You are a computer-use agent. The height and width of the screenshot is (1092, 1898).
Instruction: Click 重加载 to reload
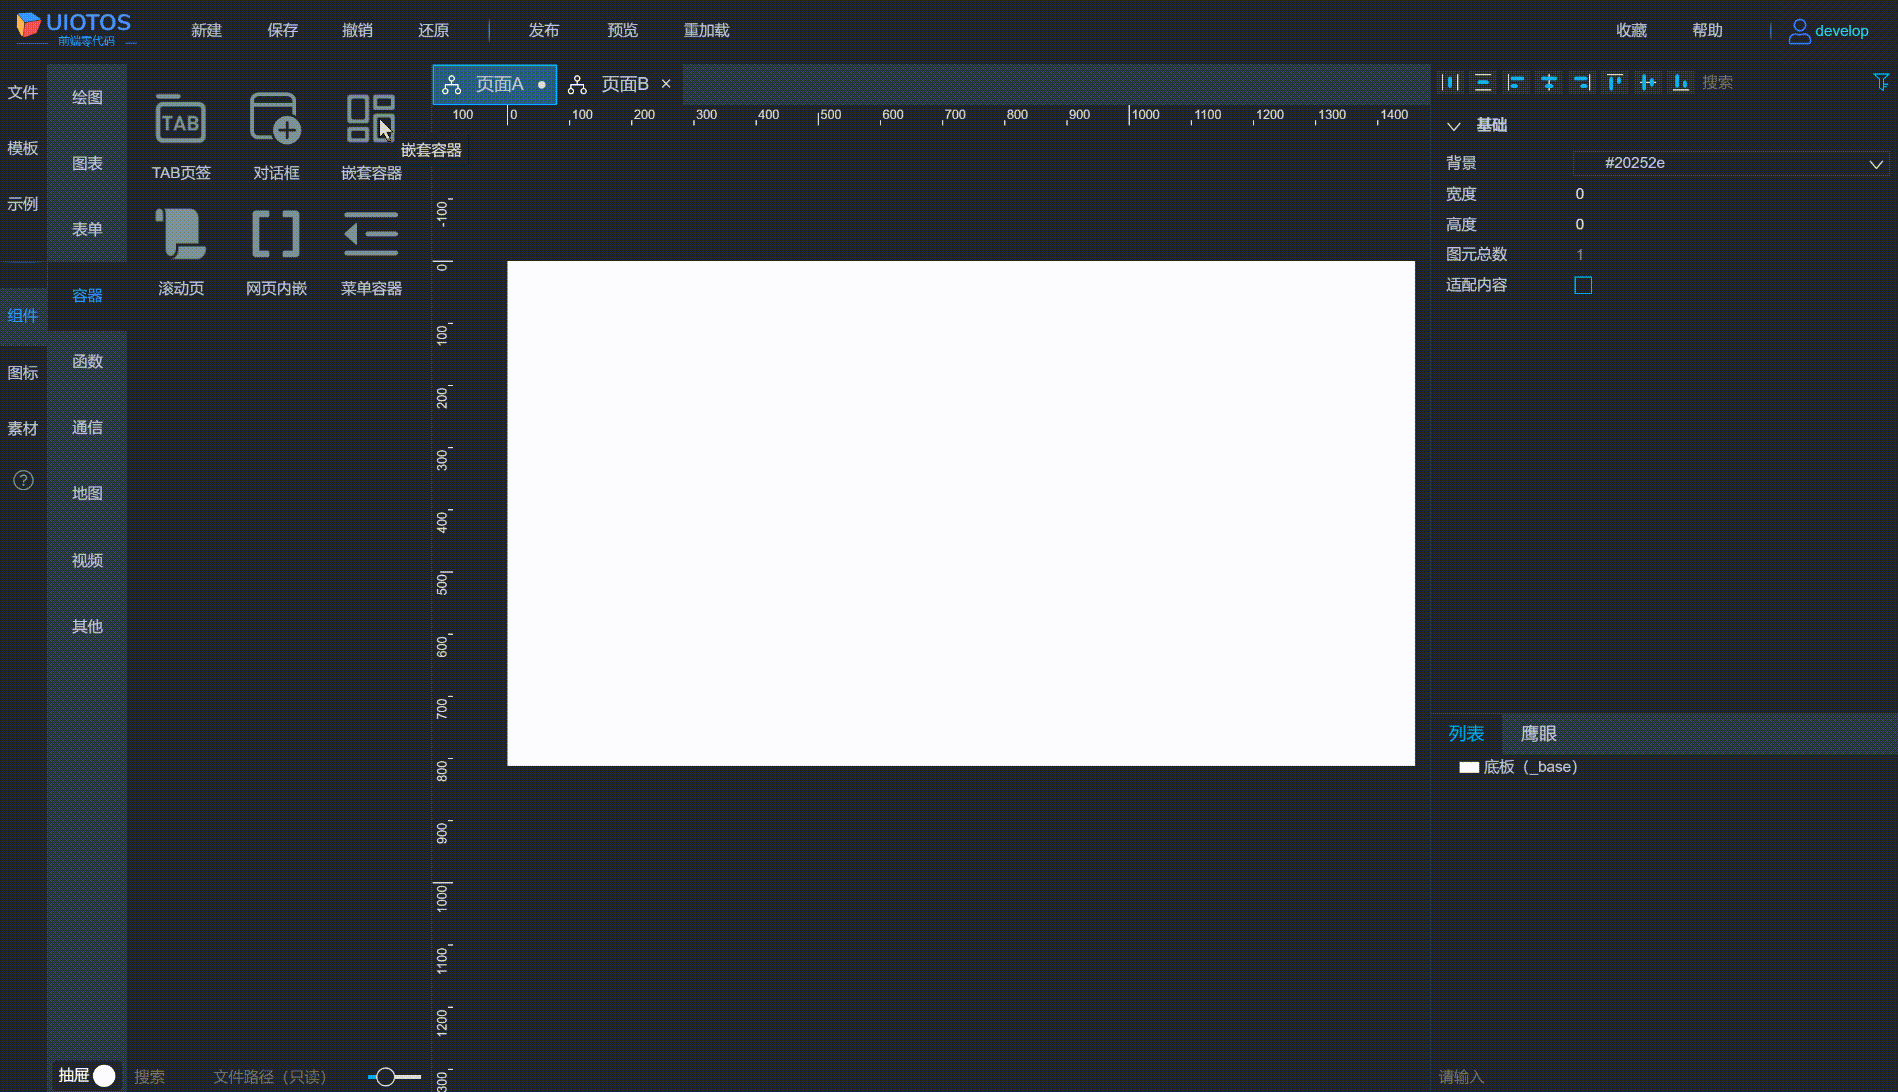[707, 31]
